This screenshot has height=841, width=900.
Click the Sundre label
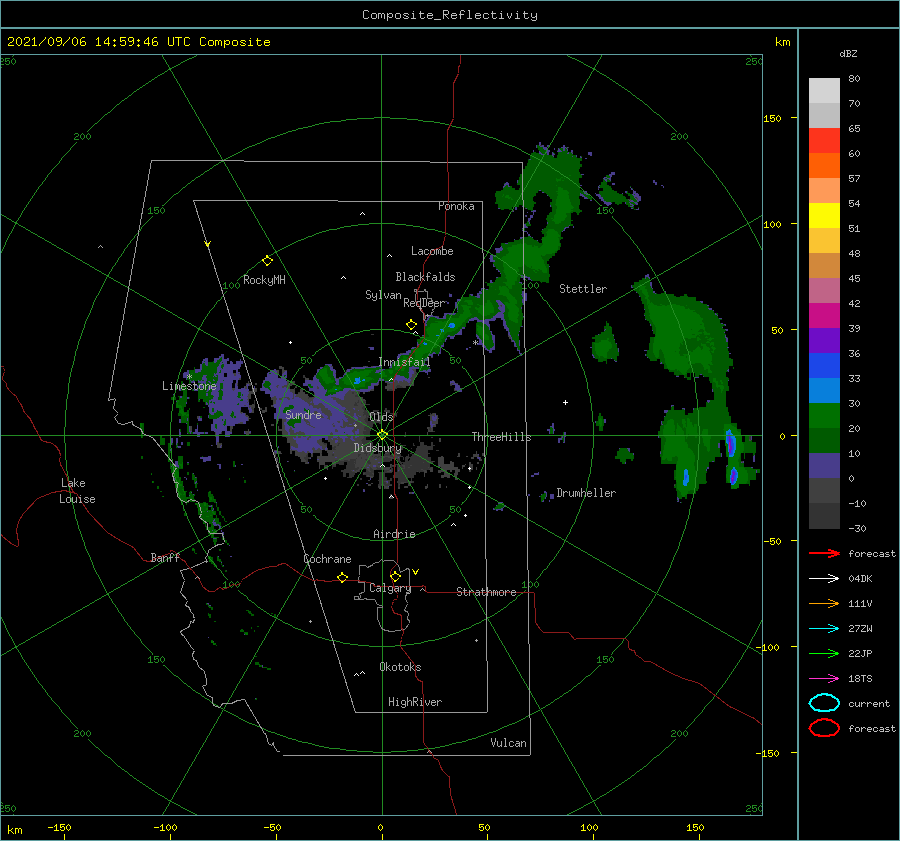[303, 414]
